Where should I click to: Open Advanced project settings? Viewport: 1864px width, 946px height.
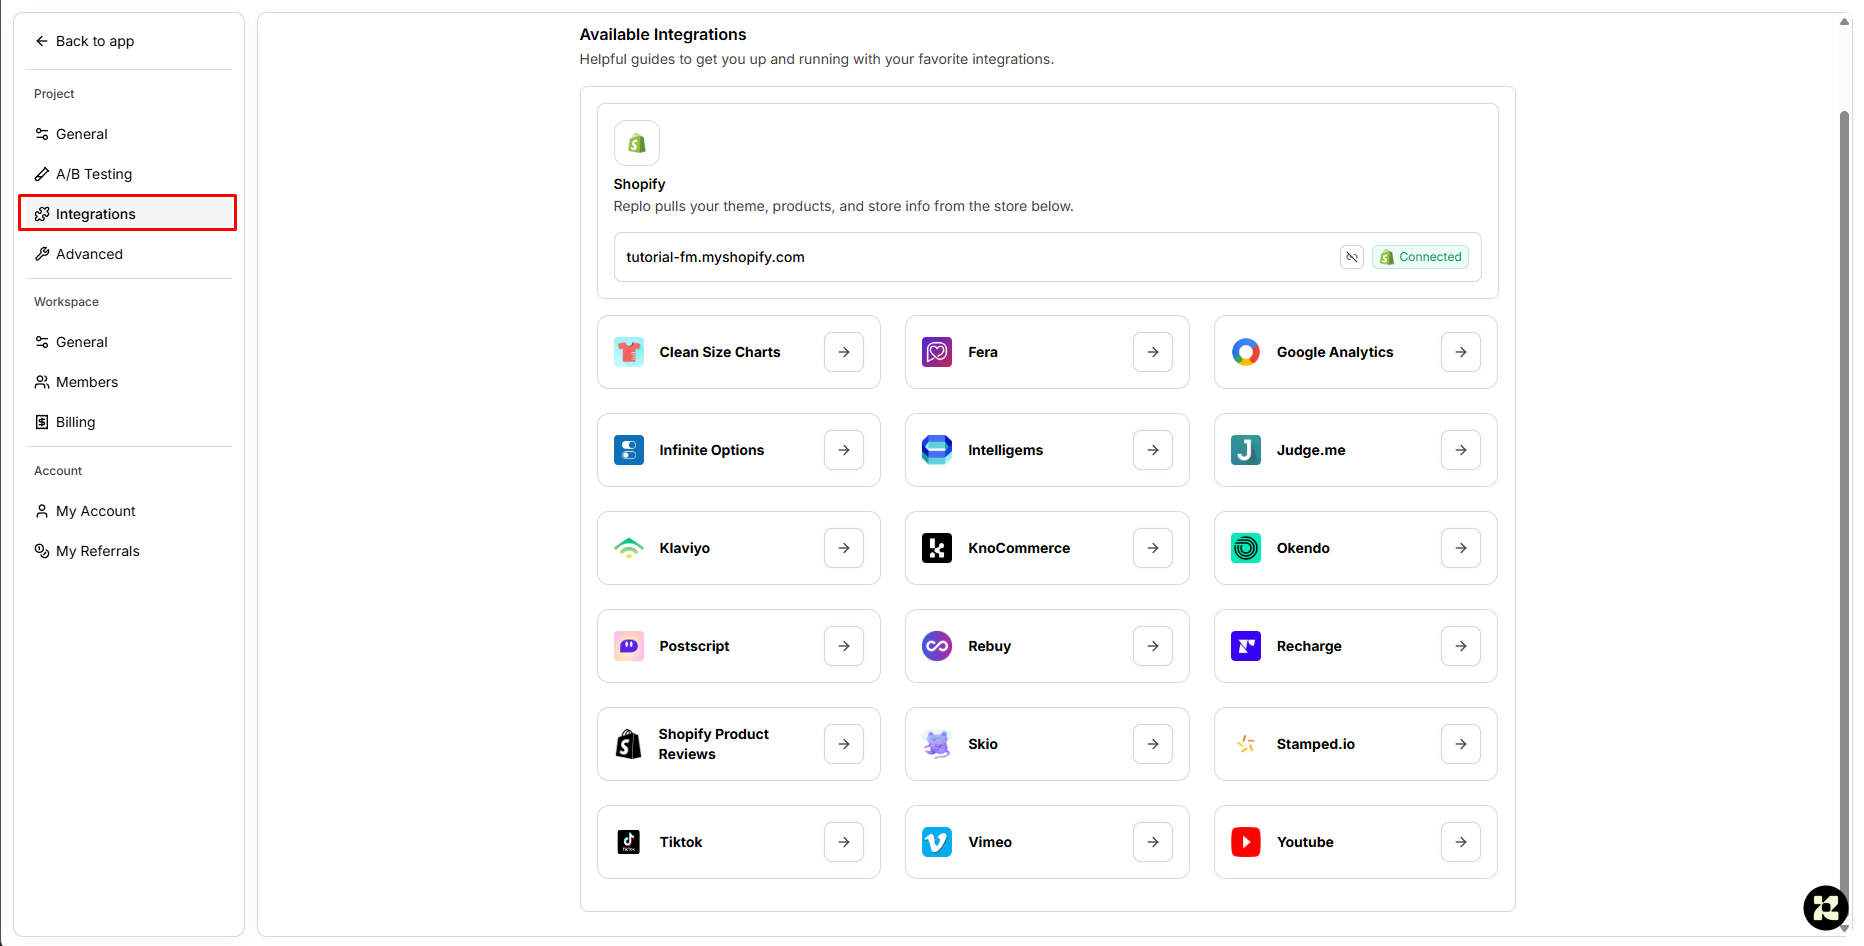pyautogui.click(x=128, y=254)
